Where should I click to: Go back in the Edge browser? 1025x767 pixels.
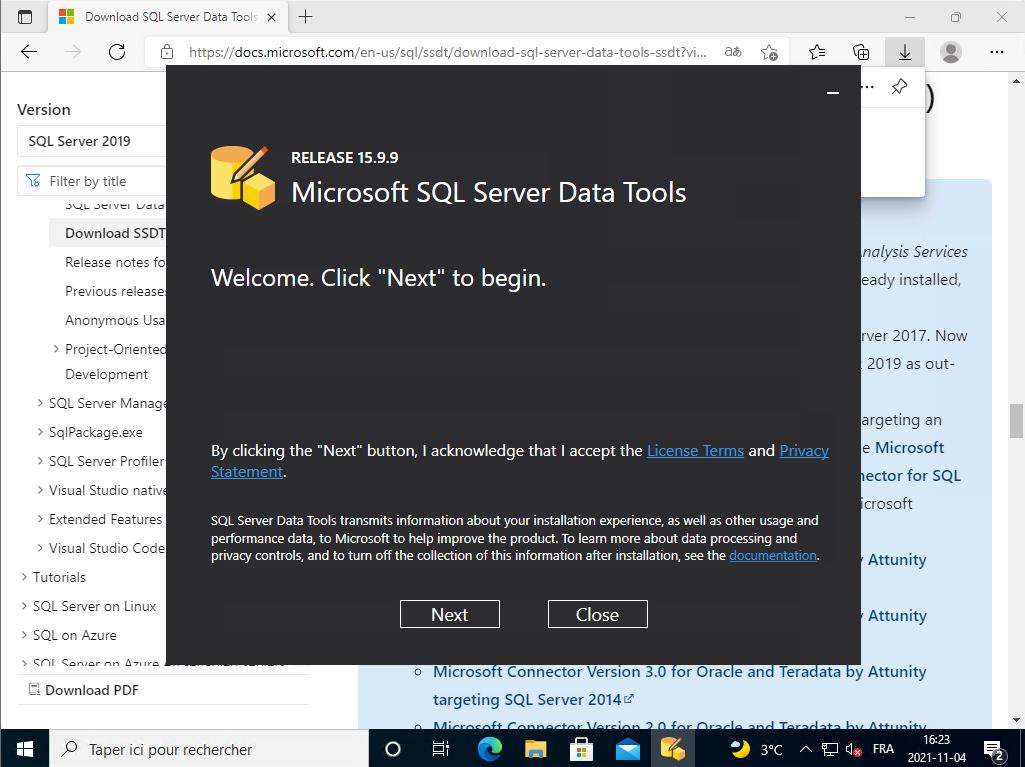tap(29, 52)
